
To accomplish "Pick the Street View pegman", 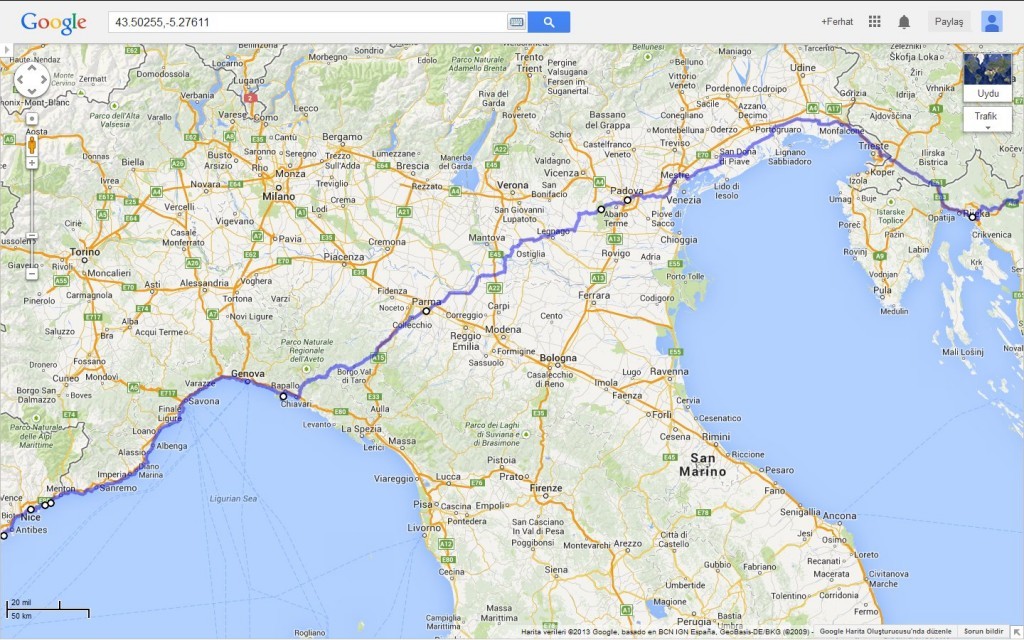I will [x=32, y=145].
